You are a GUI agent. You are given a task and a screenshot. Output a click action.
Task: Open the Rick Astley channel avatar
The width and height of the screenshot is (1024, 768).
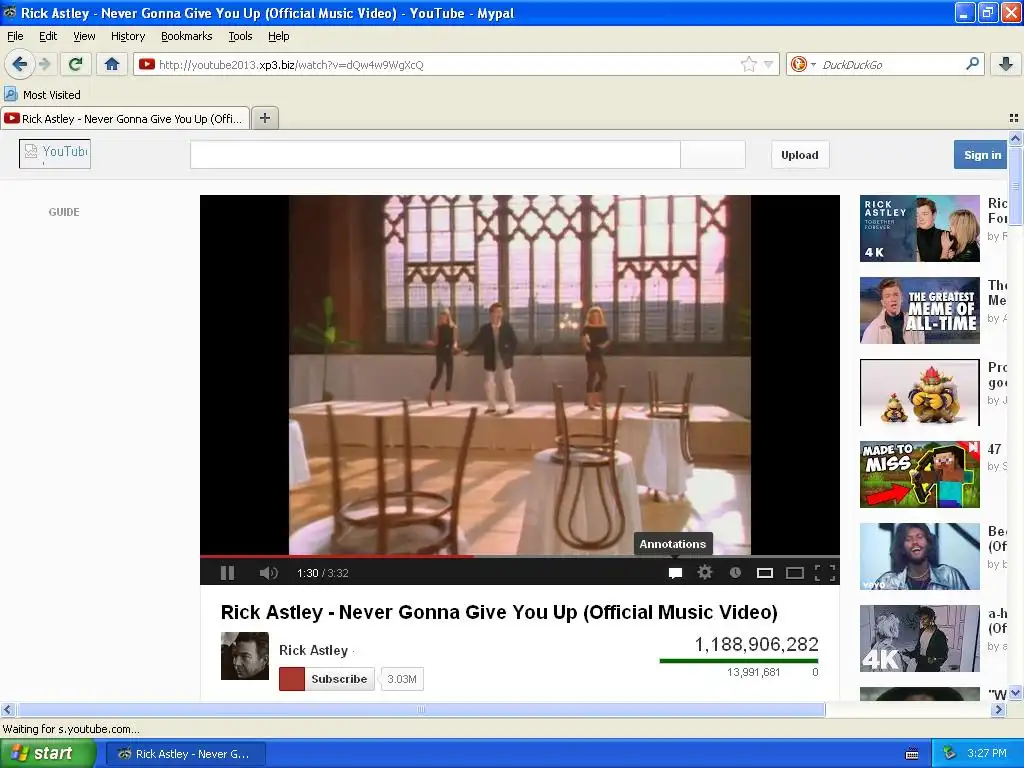click(244, 656)
